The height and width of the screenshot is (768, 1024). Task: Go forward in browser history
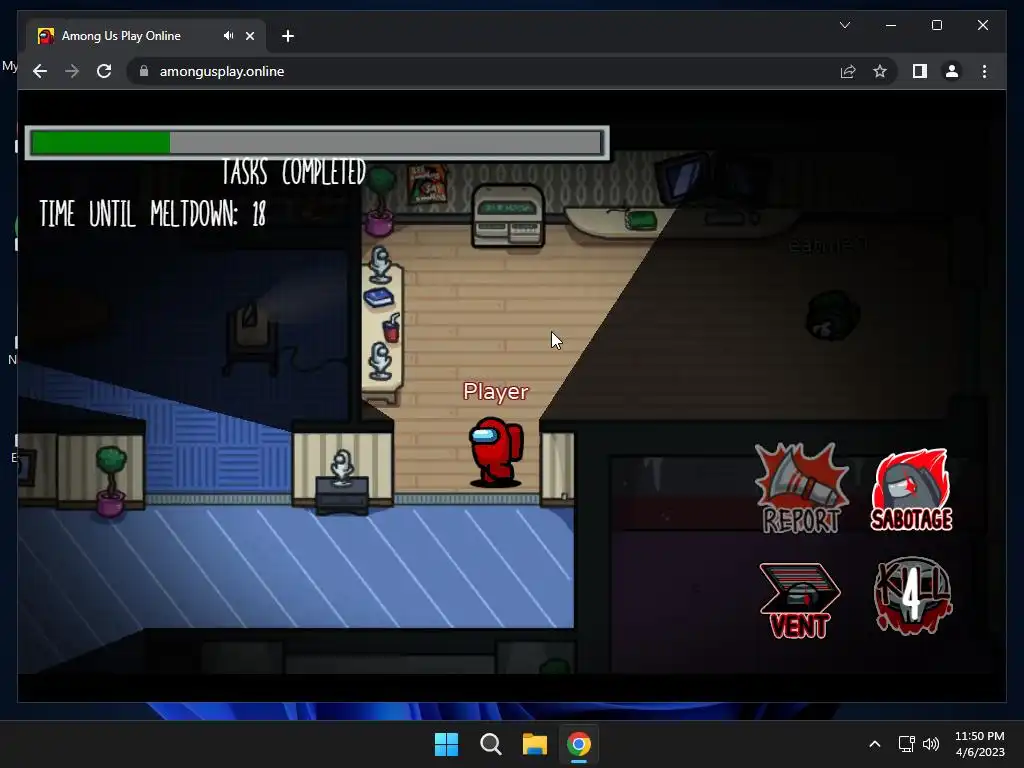72,71
